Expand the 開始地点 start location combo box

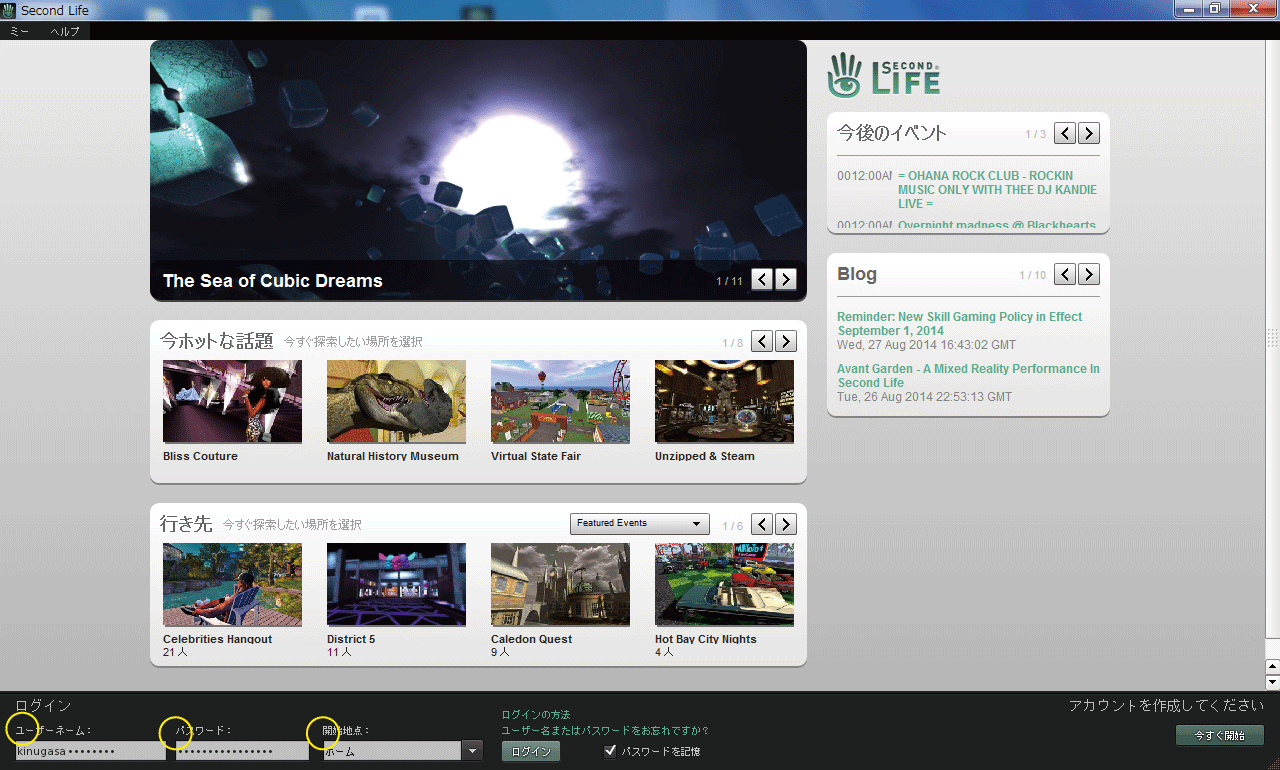[x=472, y=751]
